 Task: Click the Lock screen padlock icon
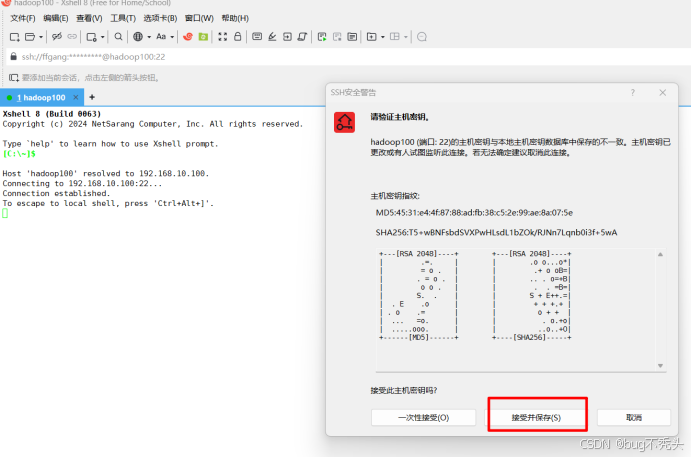point(237,36)
